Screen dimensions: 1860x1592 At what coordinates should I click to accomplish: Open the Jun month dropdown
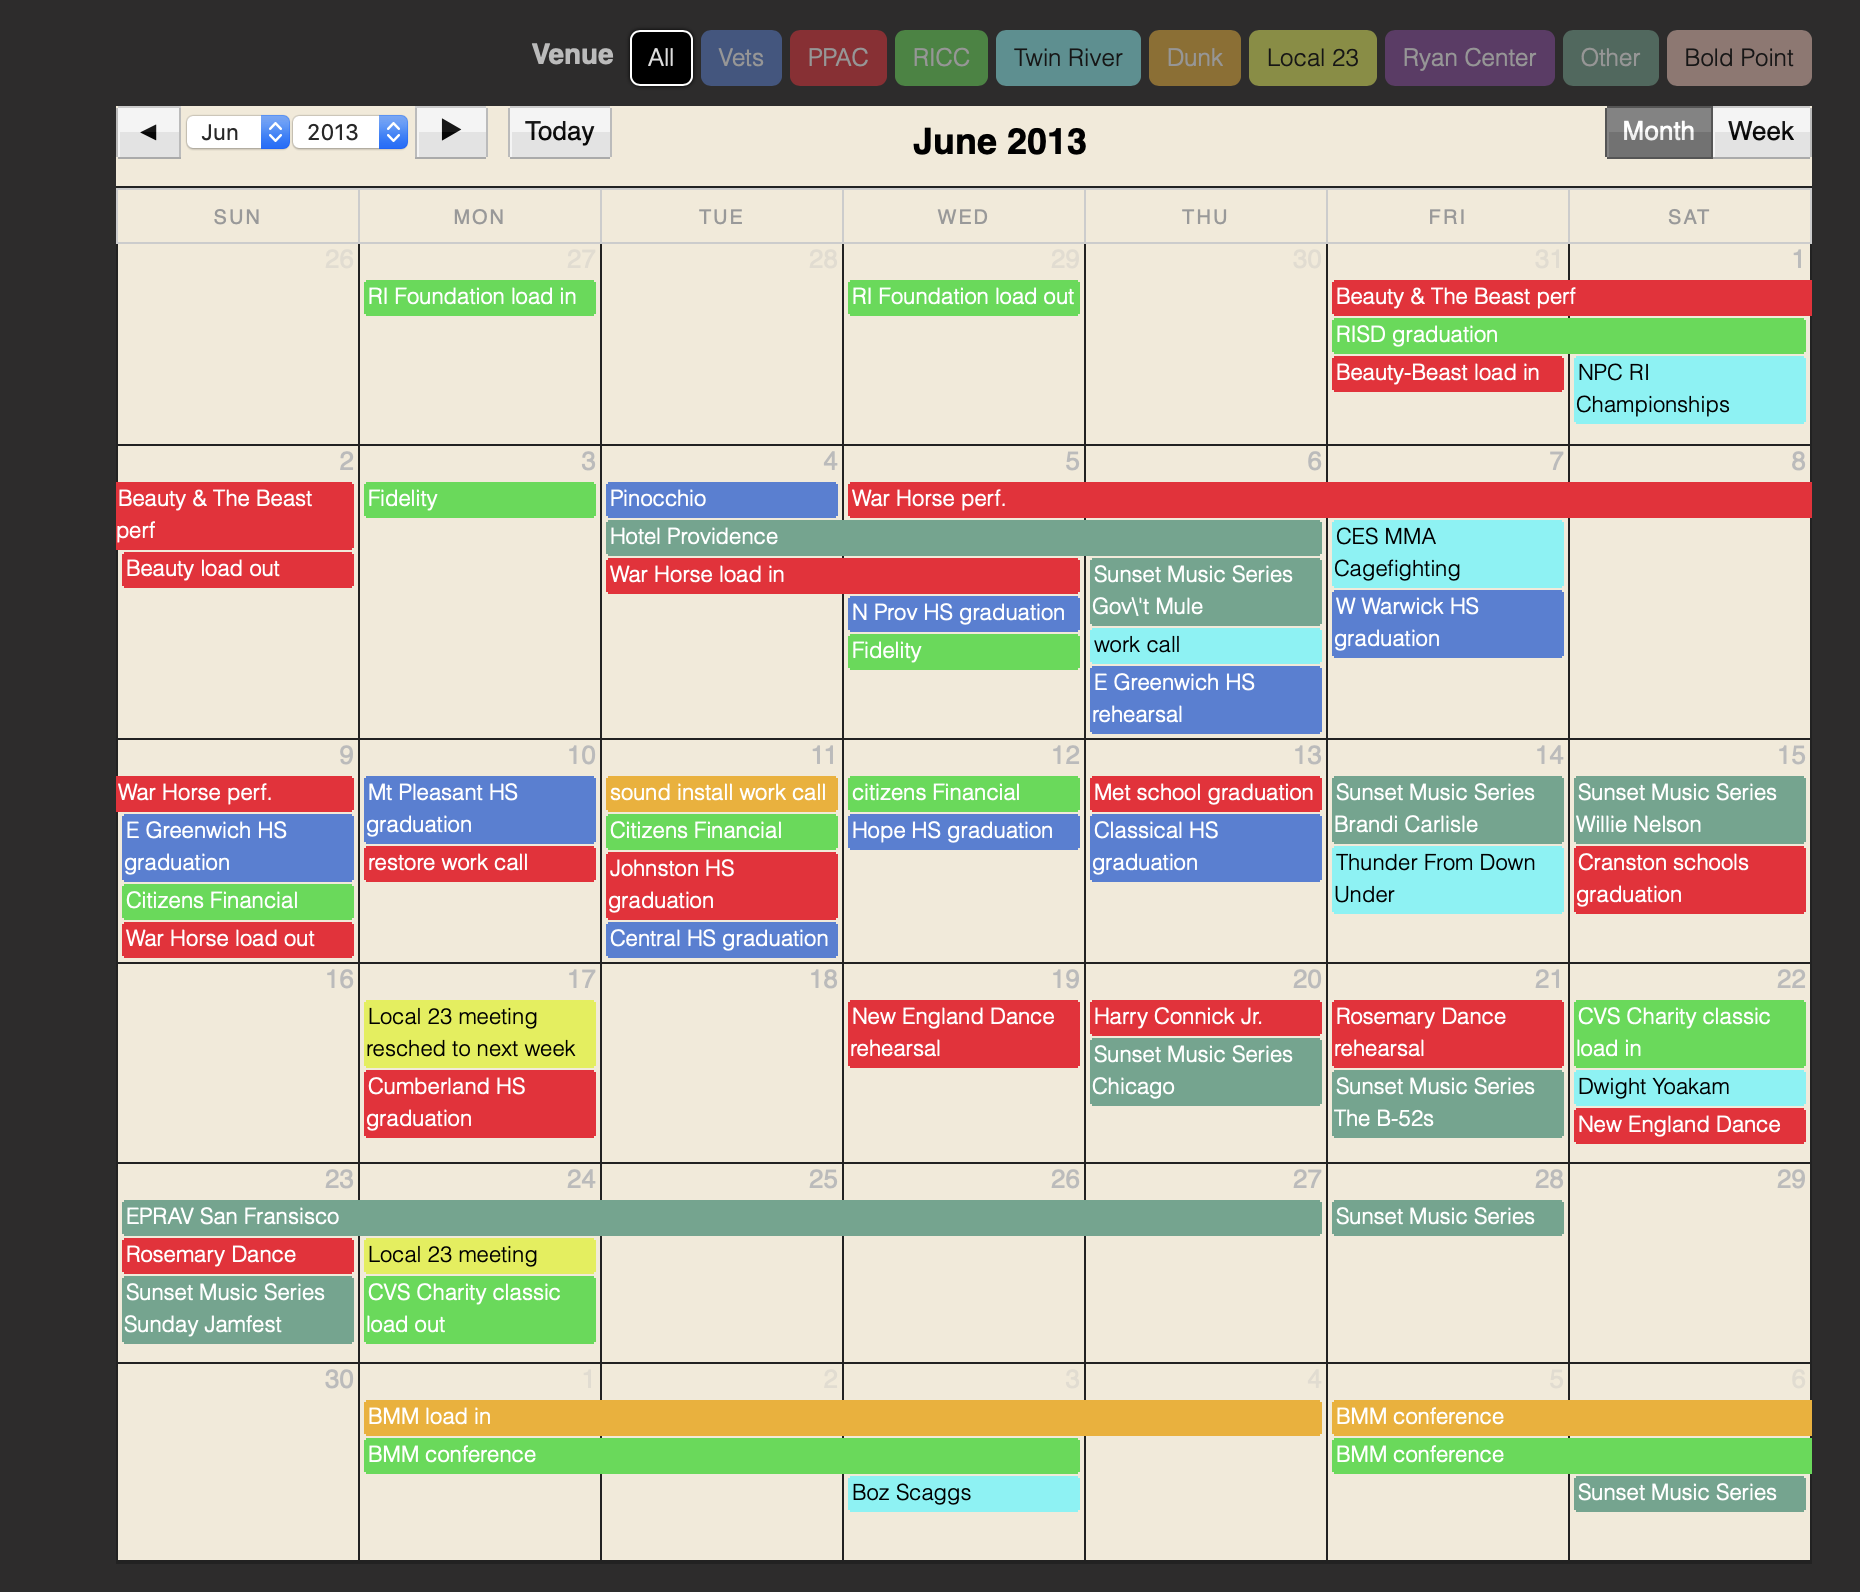238,132
